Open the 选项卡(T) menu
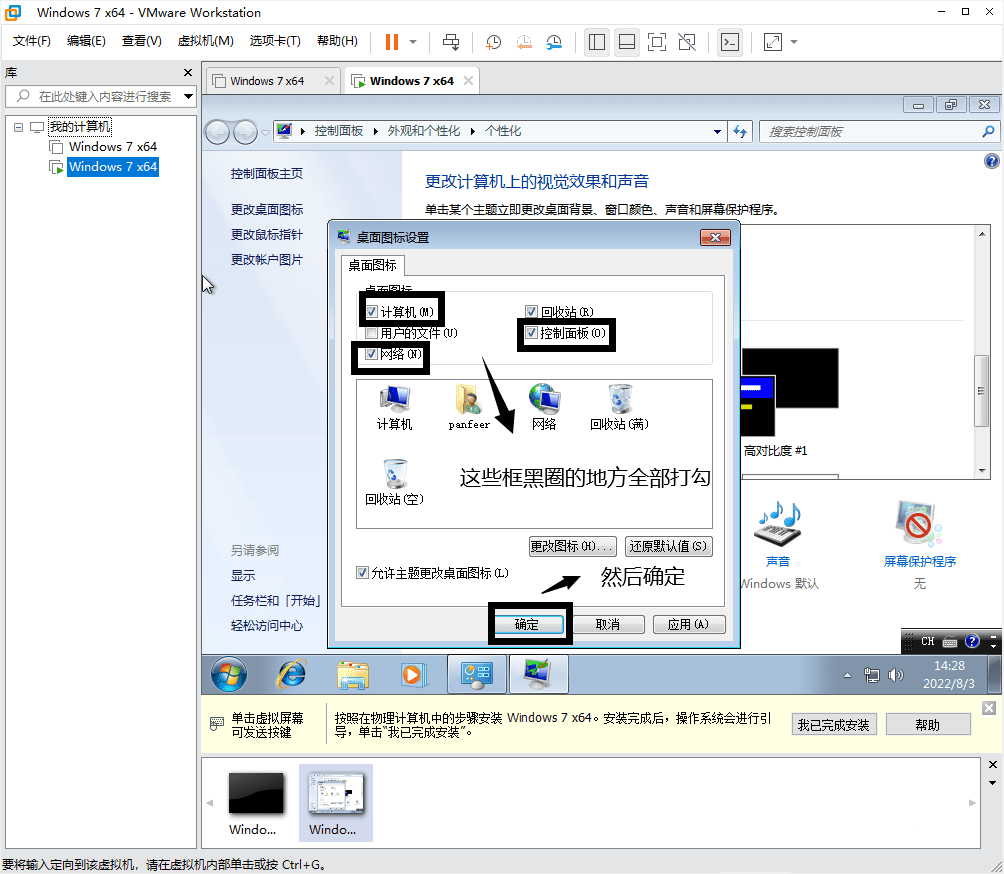The width and height of the screenshot is (1004, 874). click(275, 42)
